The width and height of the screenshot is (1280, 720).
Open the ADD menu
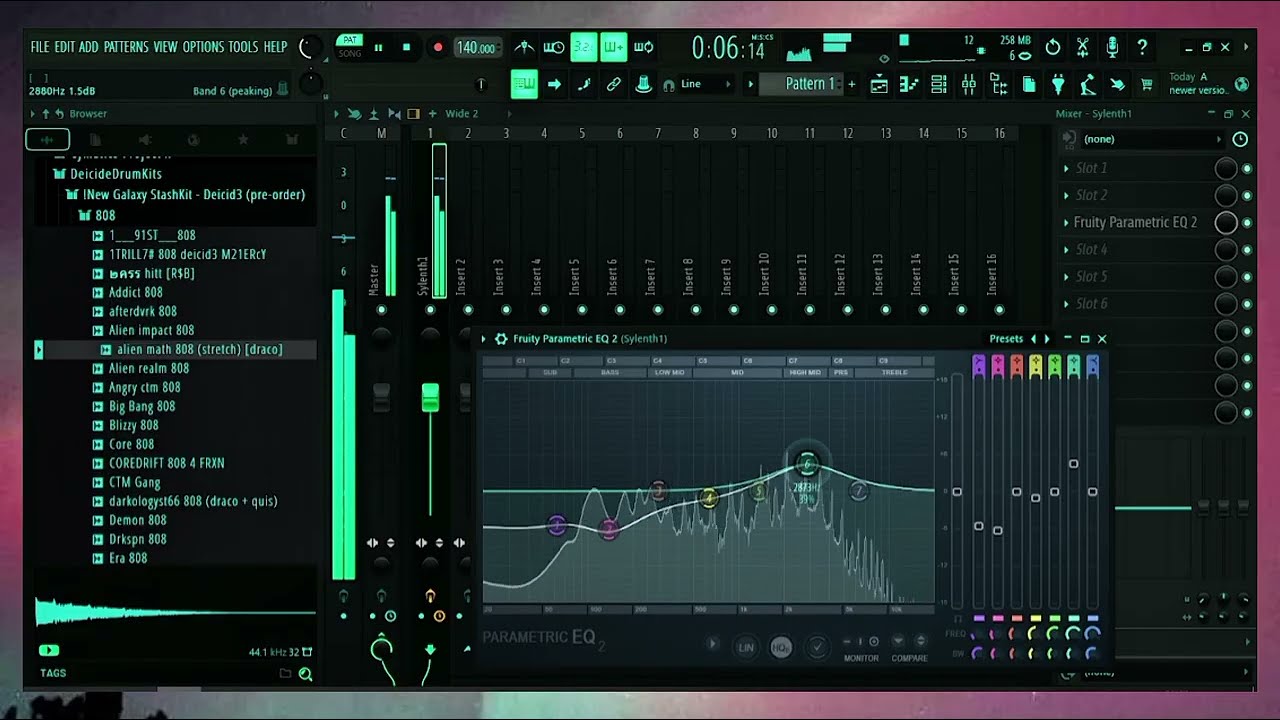pos(89,47)
